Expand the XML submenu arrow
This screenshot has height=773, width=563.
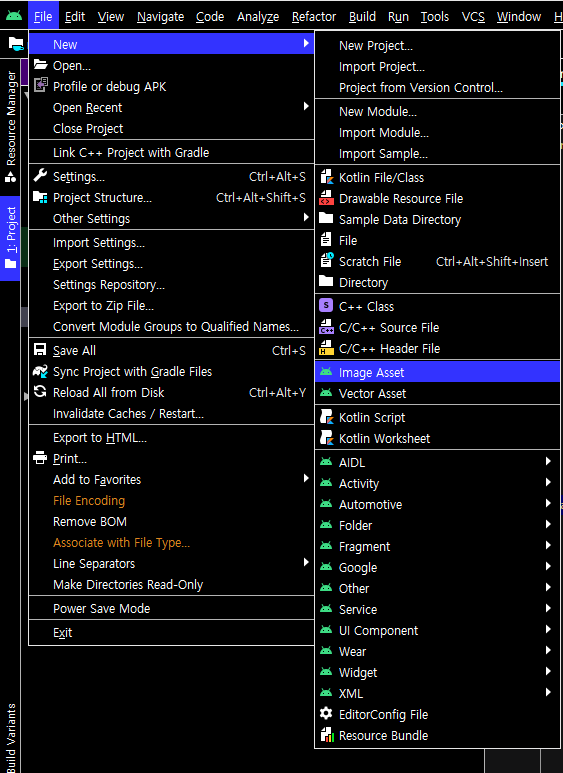[x=548, y=692]
